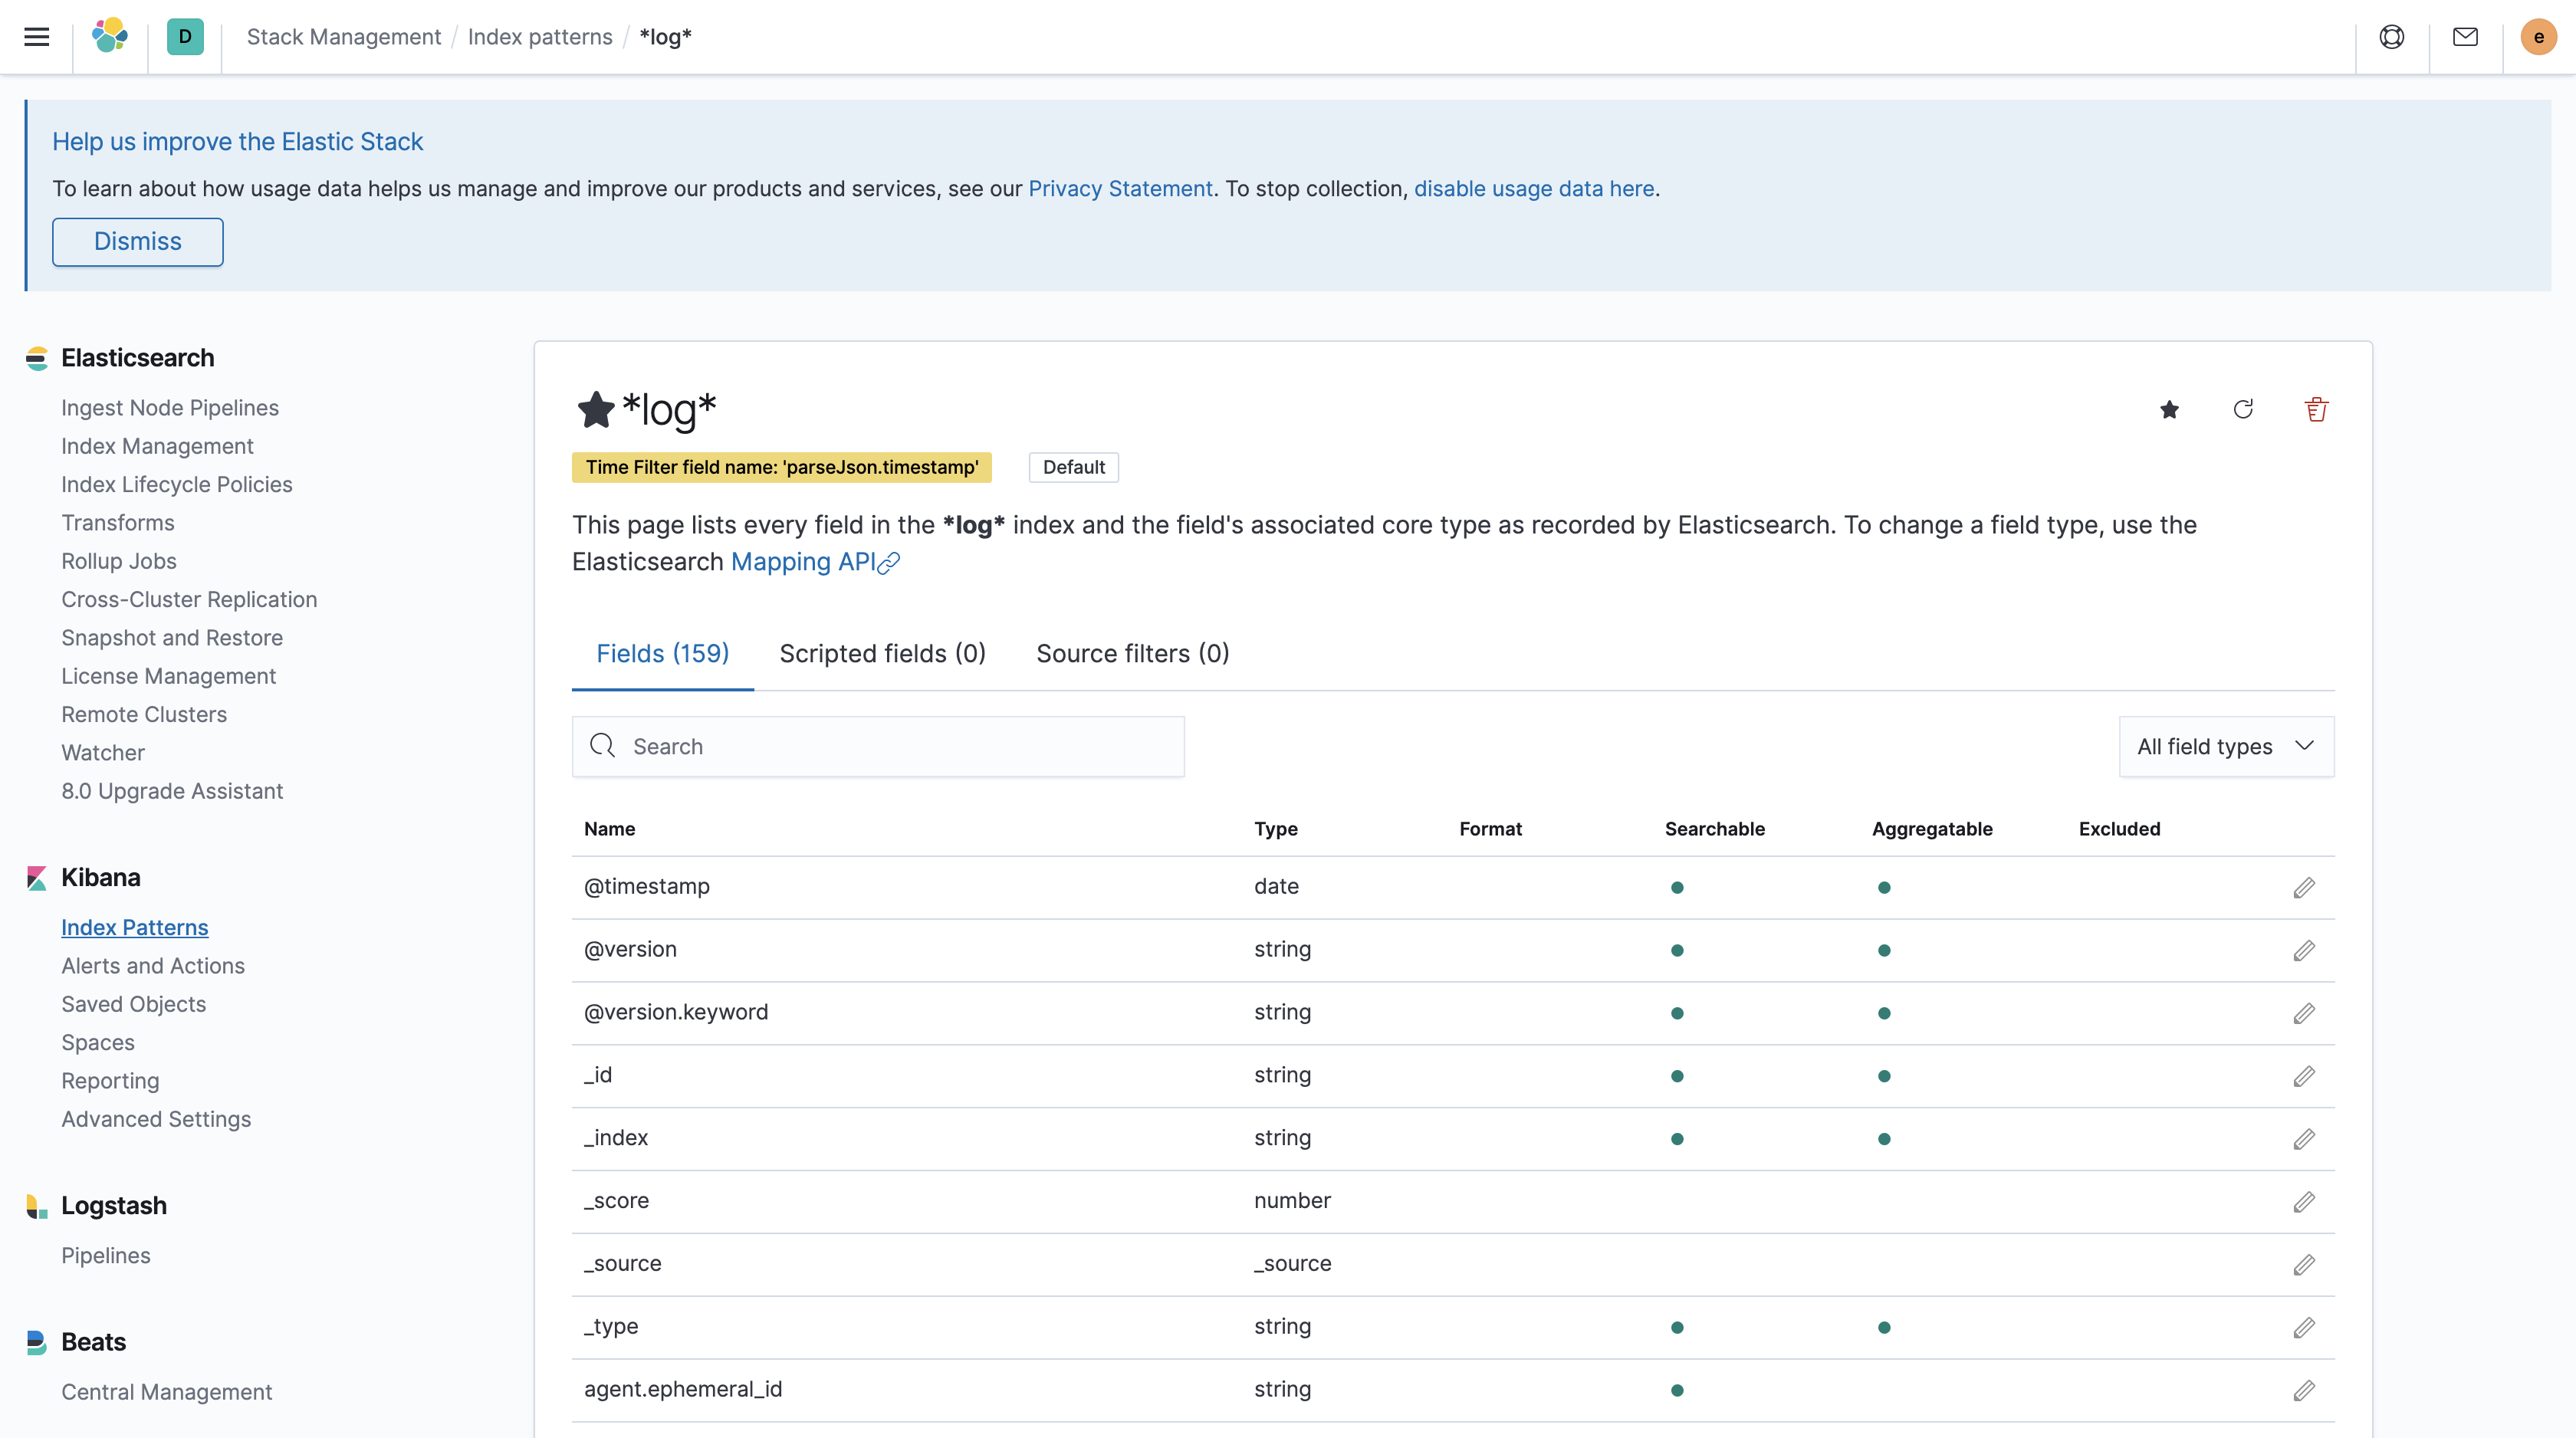The width and height of the screenshot is (2576, 1438).
Task: Open the newsfeed notifications panel
Action: point(2466,37)
